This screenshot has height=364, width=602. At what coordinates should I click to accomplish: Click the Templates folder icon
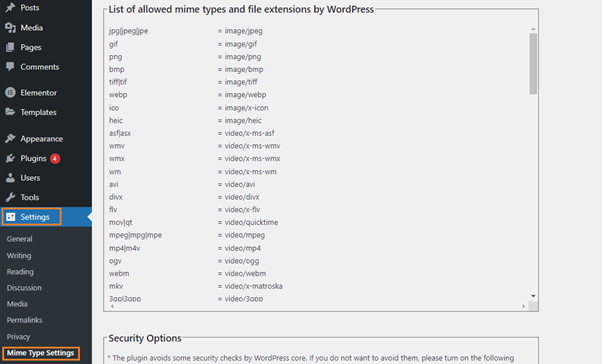click(10, 112)
